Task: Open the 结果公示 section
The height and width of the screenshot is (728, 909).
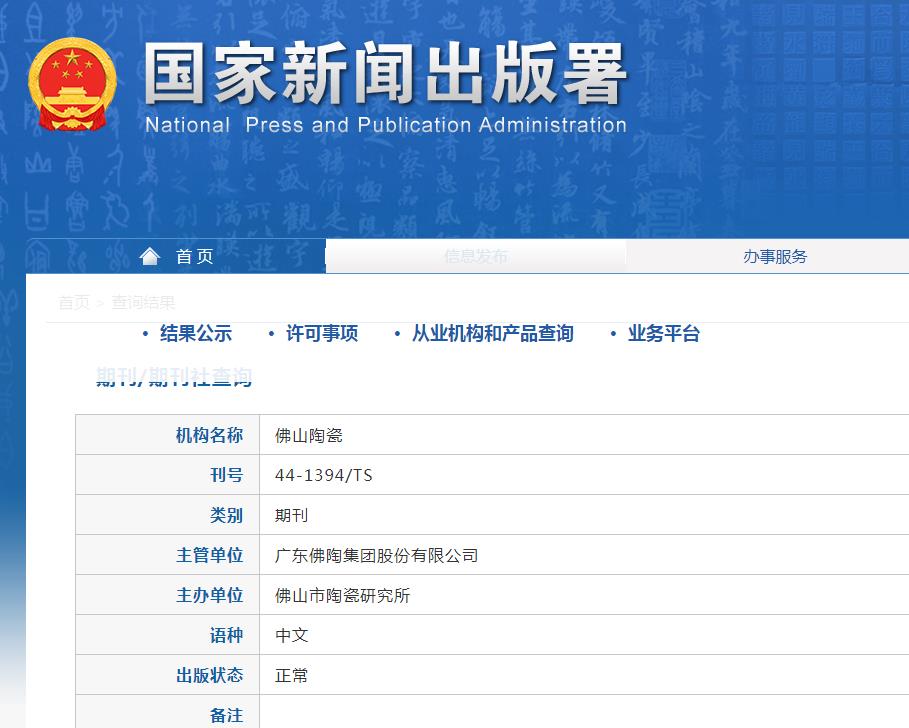Action: [199, 334]
